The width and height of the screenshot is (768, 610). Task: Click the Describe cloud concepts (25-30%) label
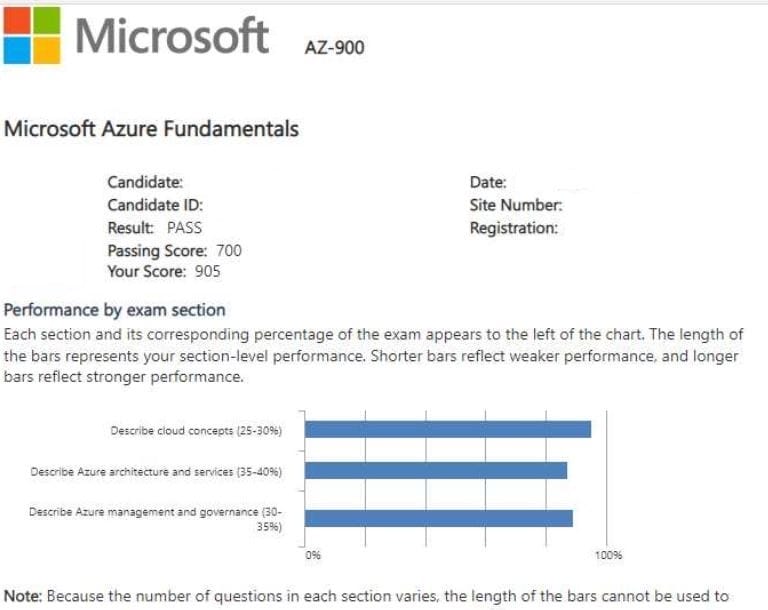coord(196,431)
